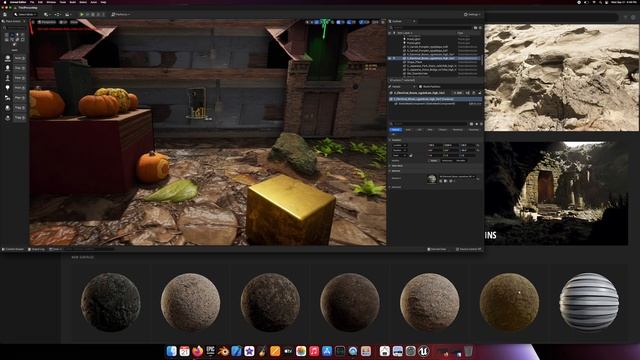640x360 pixels.
Task: Select the Character icon in Place Actors
Action: pyautogui.click(x=7, y=68)
